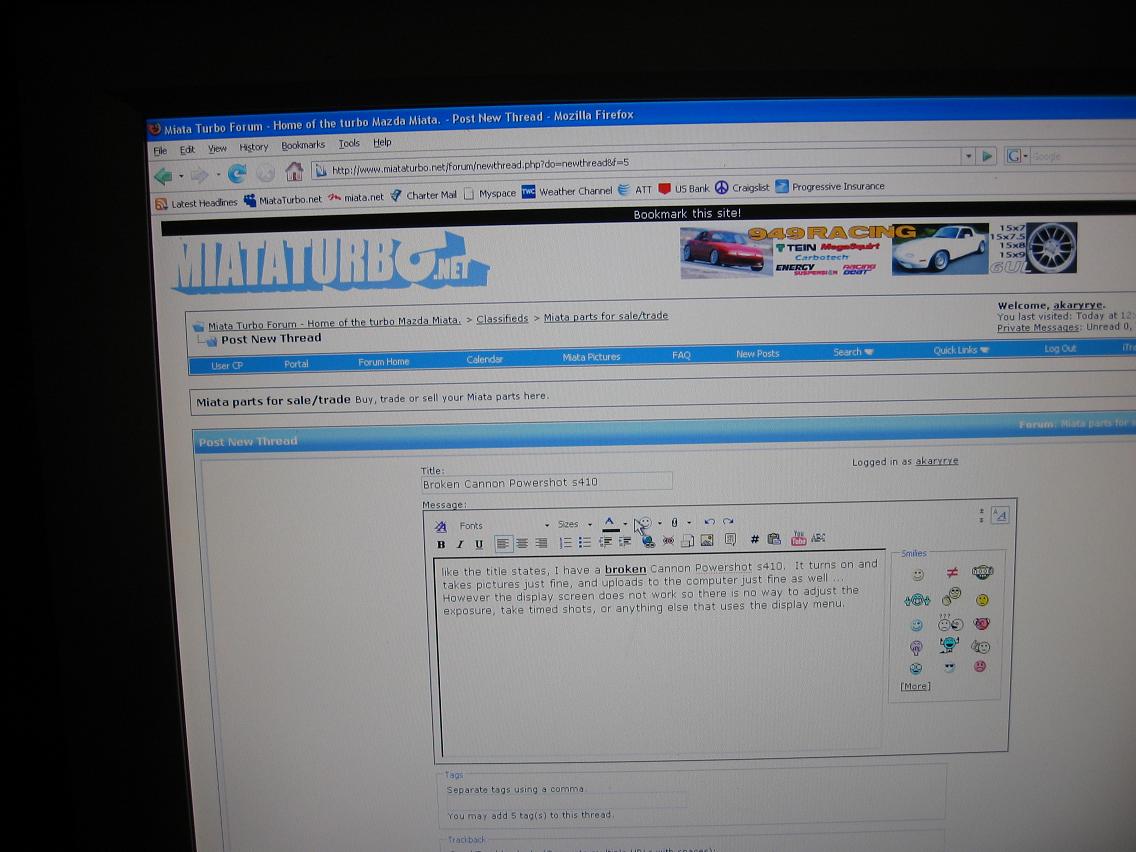The width and height of the screenshot is (1136, 852).
Task: Insert a YouTube video tag
Action: coord(798,538)
